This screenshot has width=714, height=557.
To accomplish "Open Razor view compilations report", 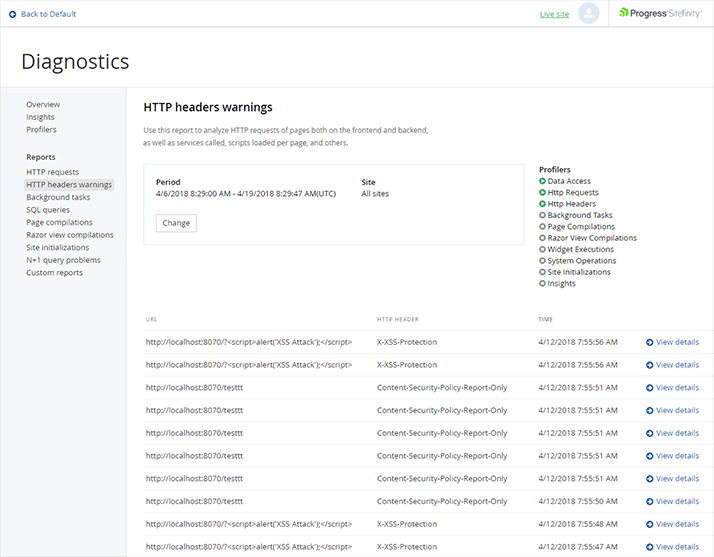I will tap(70, 235).
